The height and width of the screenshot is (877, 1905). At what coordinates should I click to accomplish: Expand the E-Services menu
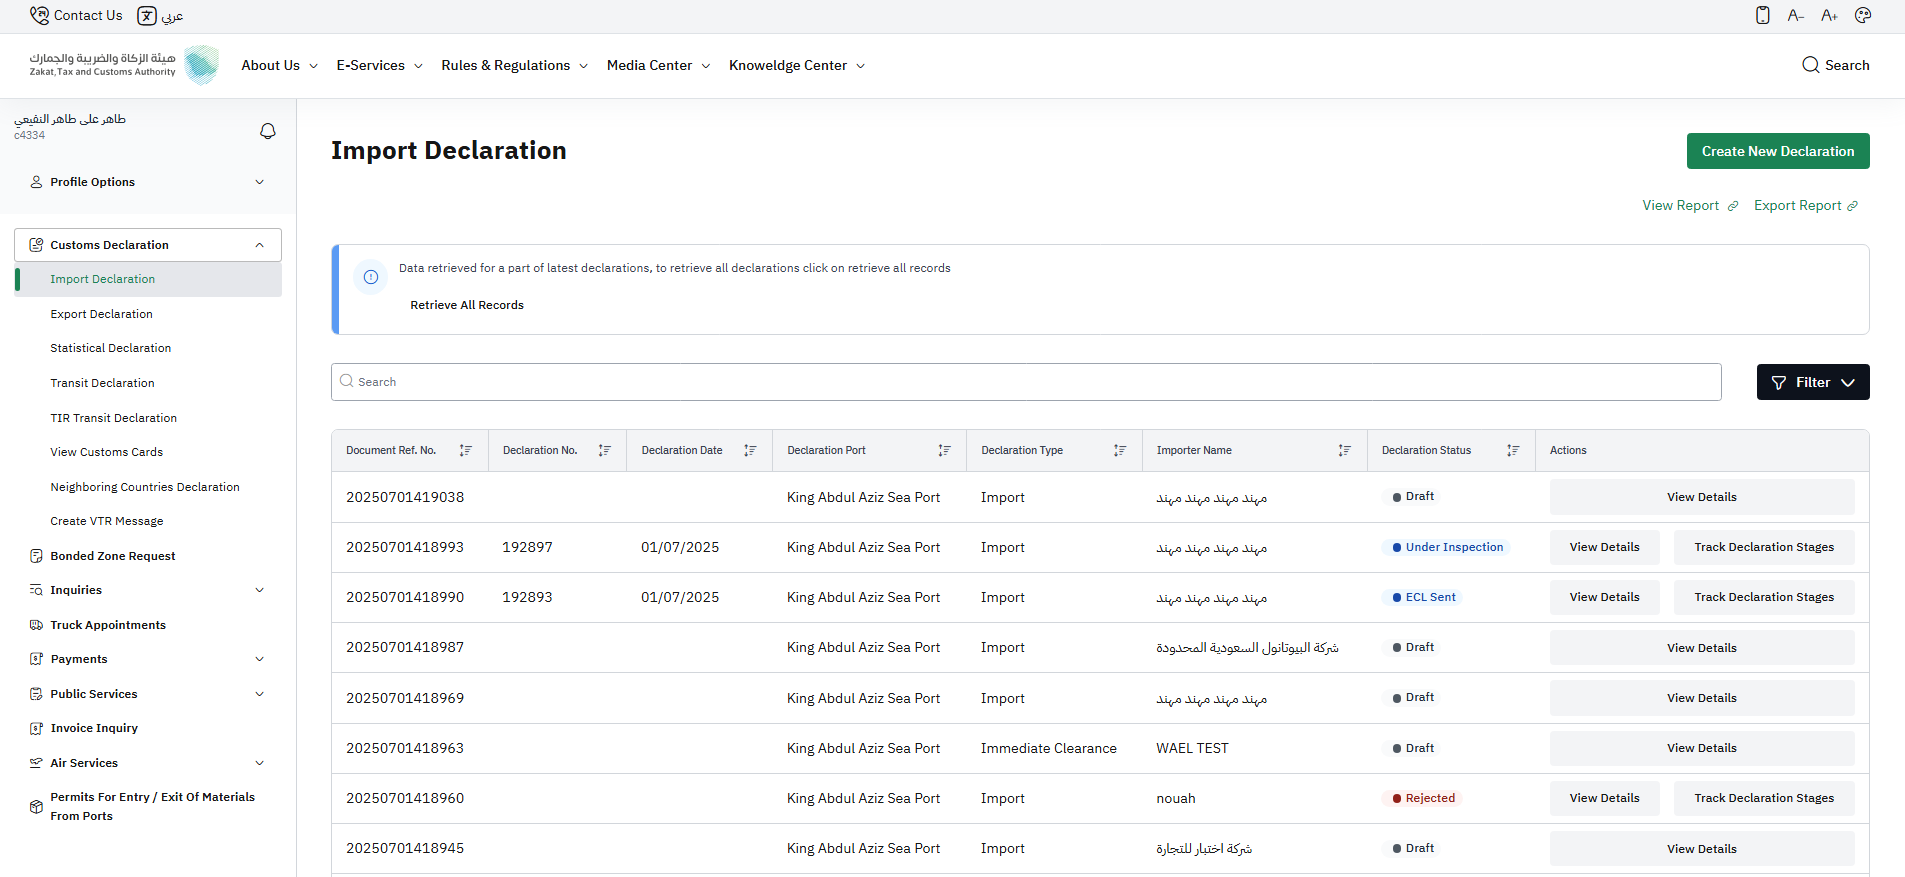tap(380, 65)
